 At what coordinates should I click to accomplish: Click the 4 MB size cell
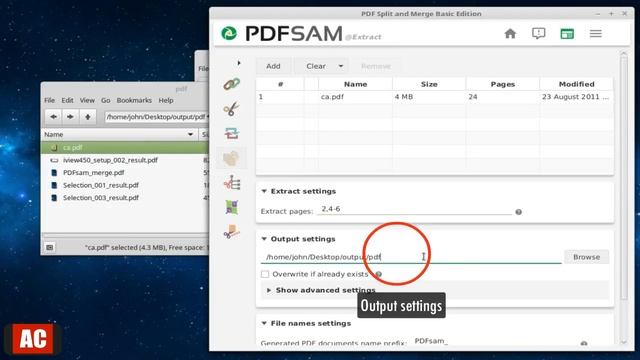429,97
